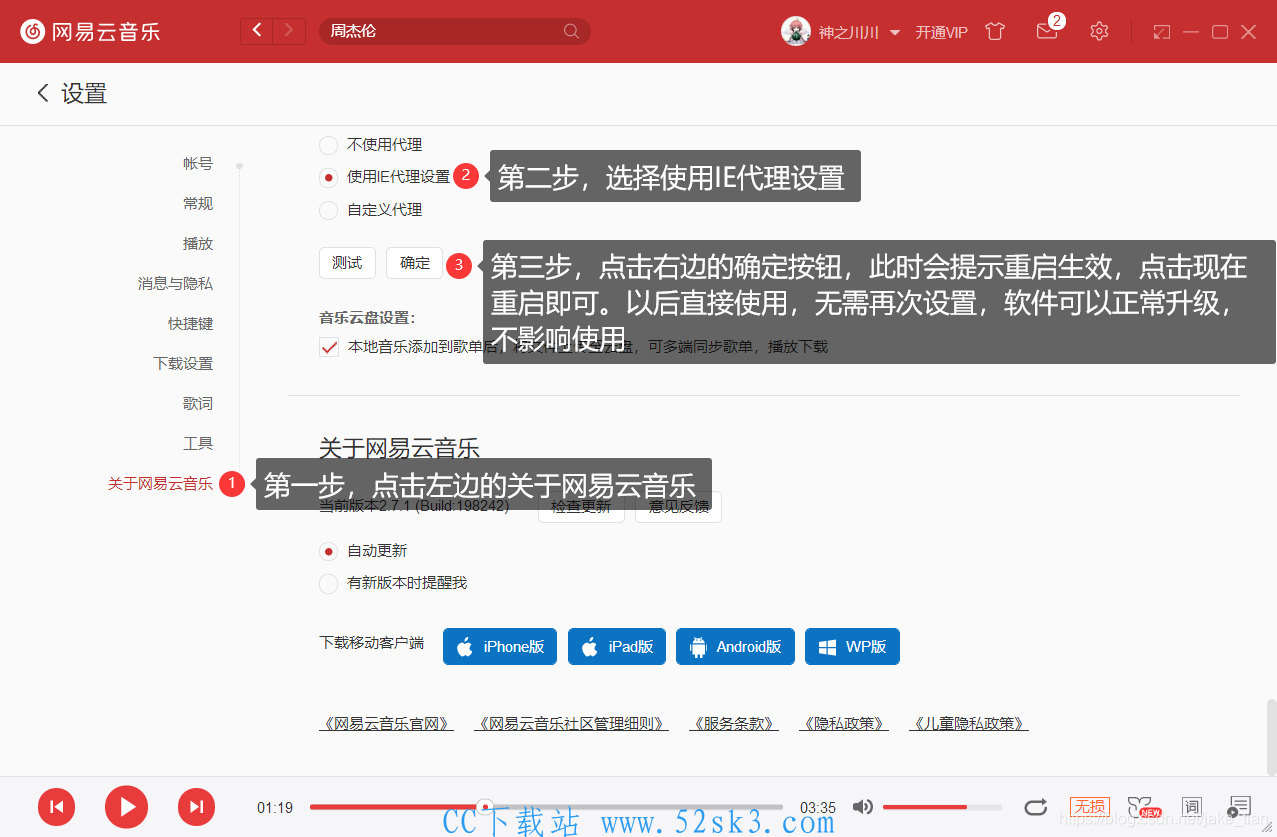Select 使用IE代理设置 radio option
The height and width of the screenshot is (837, 1277).
tap(328, 178)
